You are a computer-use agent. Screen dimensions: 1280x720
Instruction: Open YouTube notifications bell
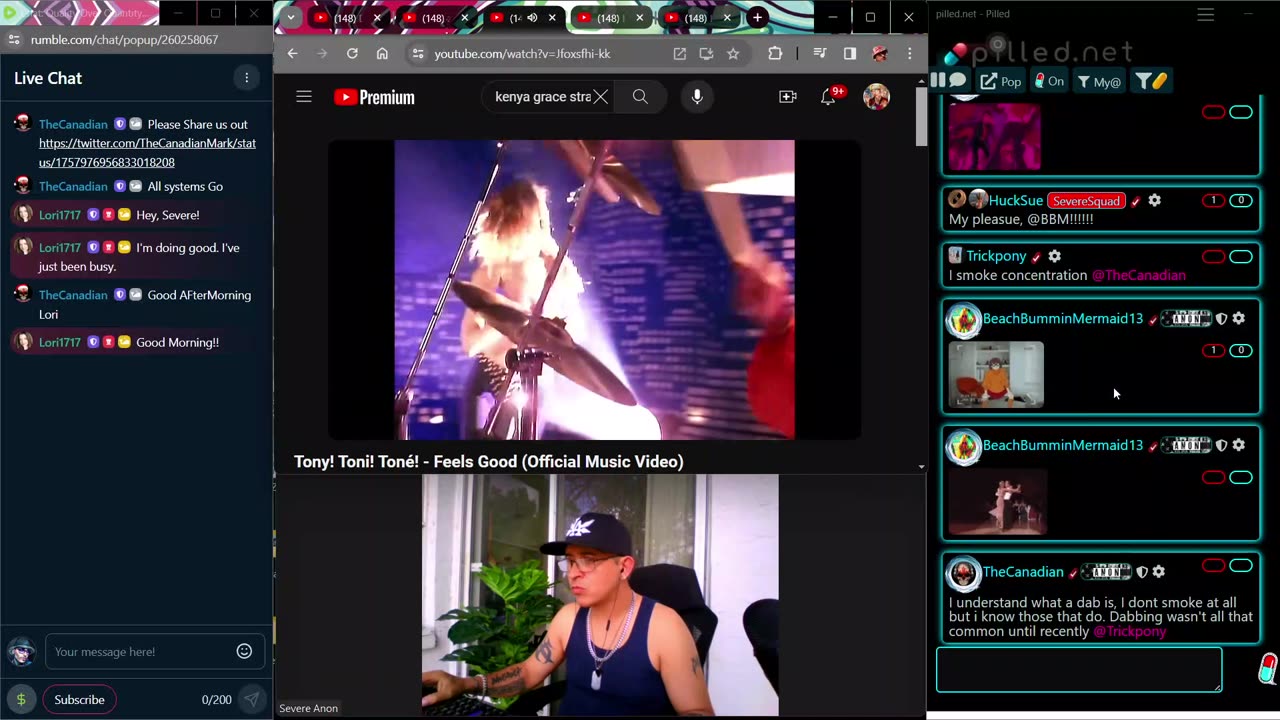tap(829, 97)
